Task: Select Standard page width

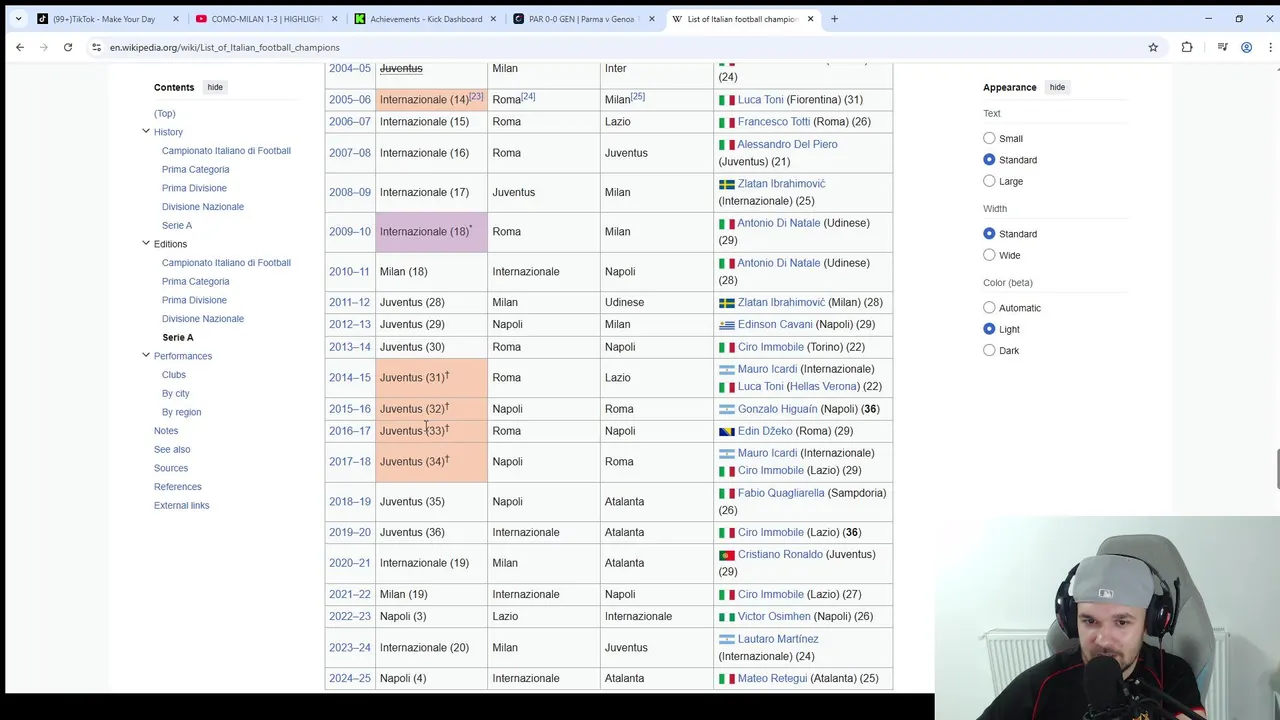Action: tap(989, 234)
